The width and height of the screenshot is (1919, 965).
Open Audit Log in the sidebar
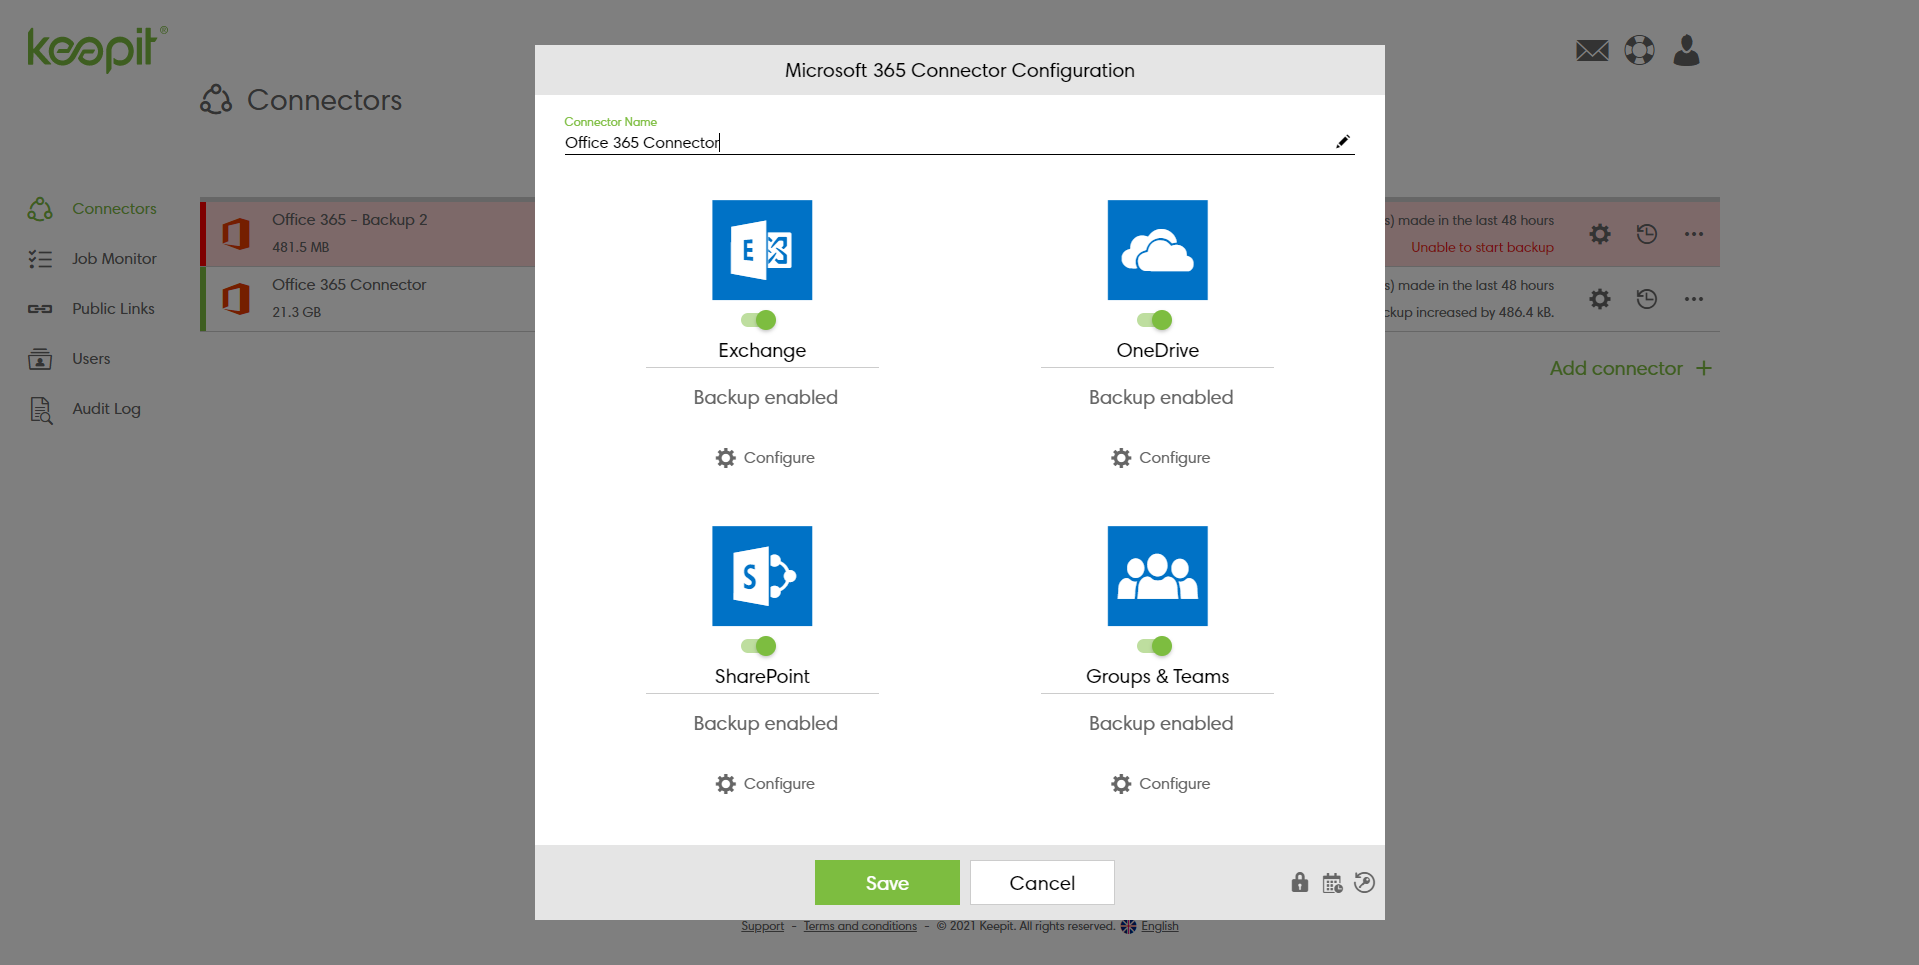click(85, 409)
